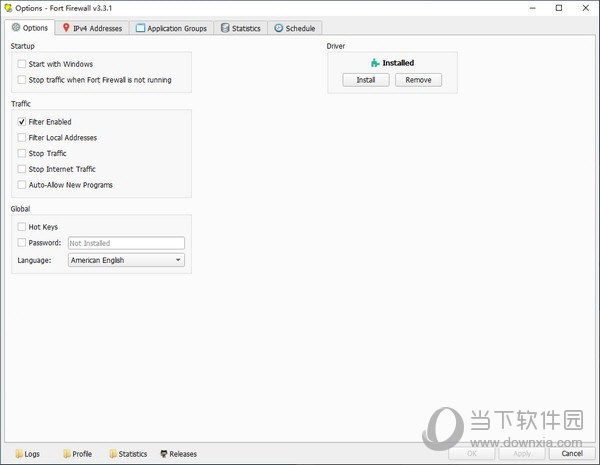Image resolution: width=600 pixels, height=465 pixels.
Task: Click the Profile folder icon
Action: pos(67,454)
